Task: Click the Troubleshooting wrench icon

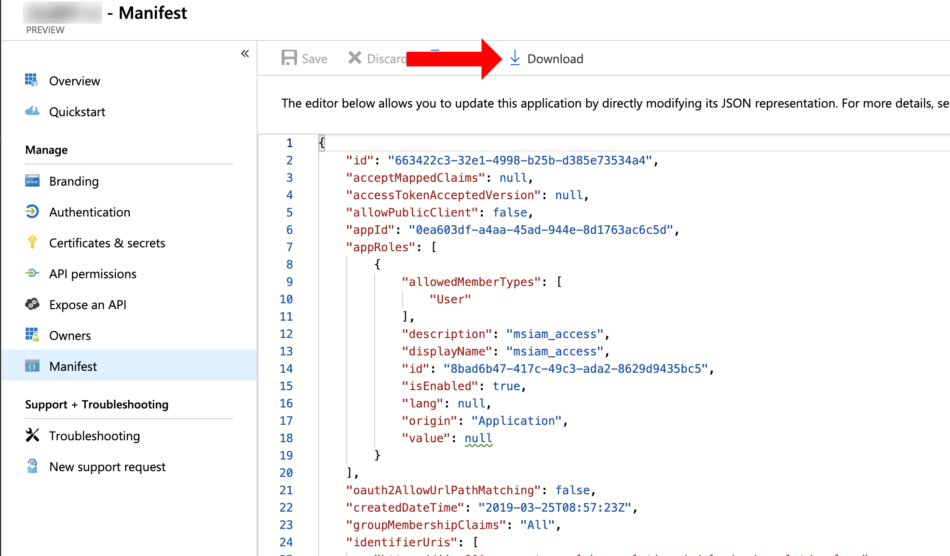Action: 32,435
